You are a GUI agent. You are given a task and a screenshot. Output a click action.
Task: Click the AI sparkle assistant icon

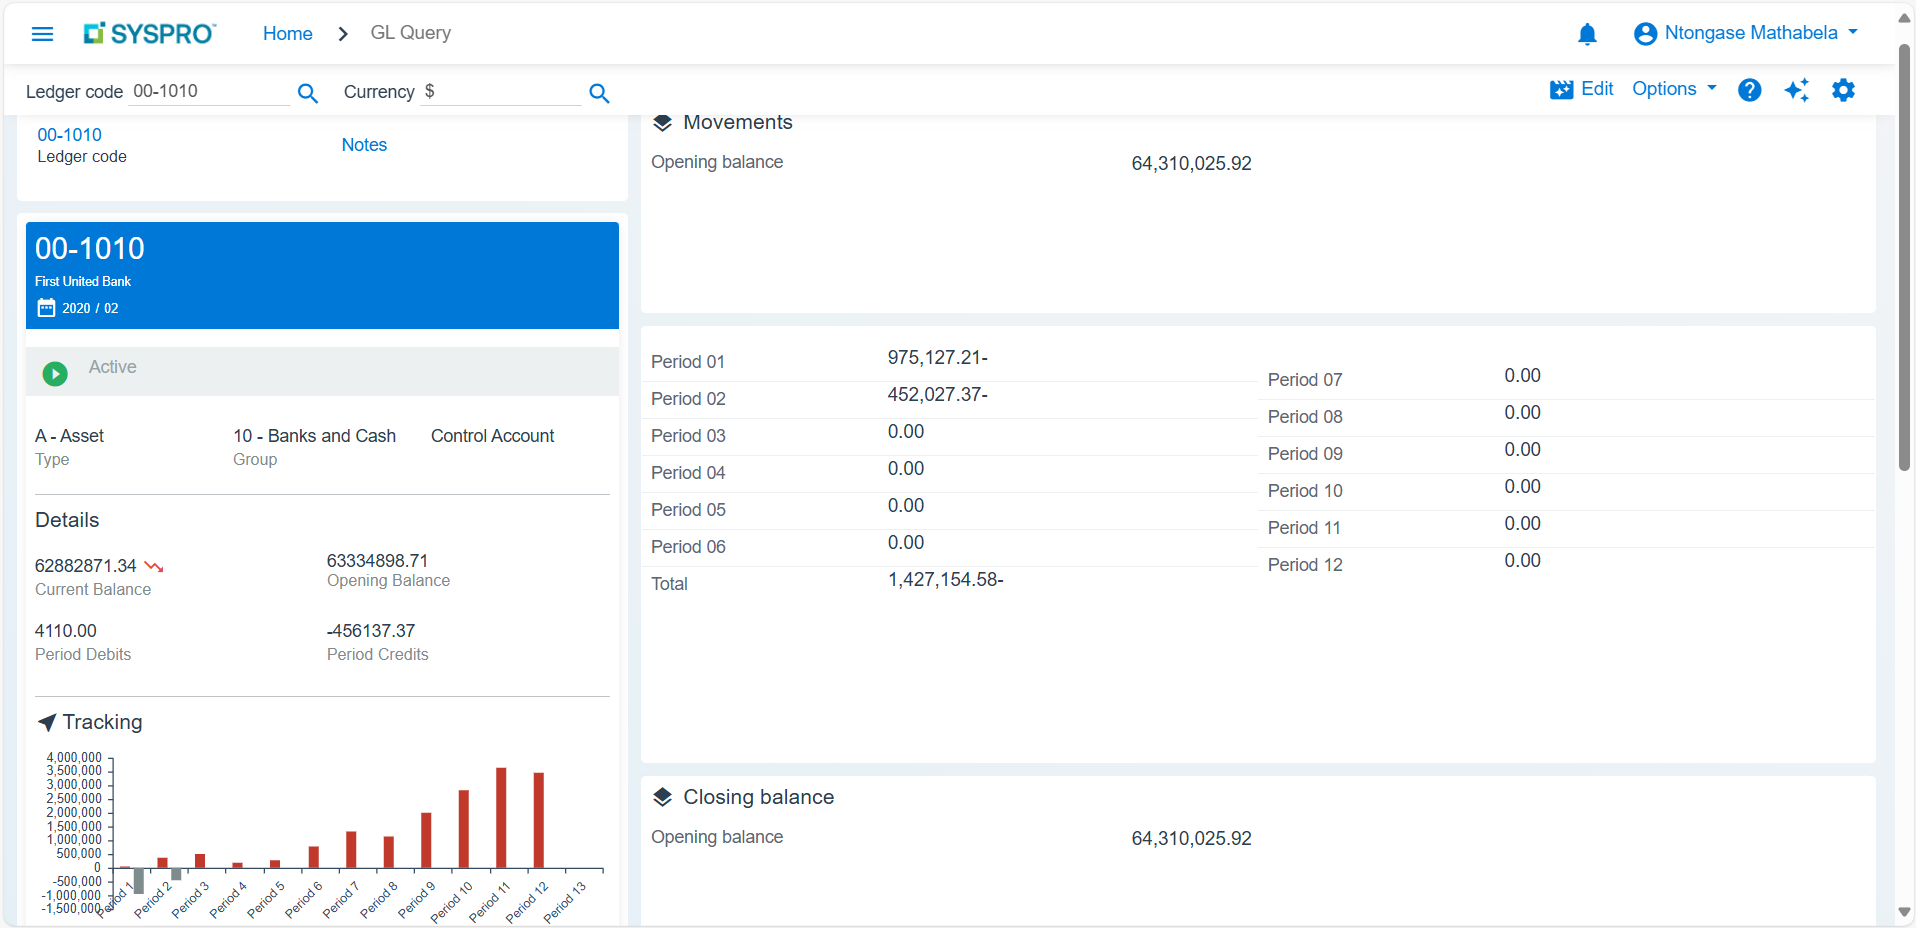pos(1796,90)
